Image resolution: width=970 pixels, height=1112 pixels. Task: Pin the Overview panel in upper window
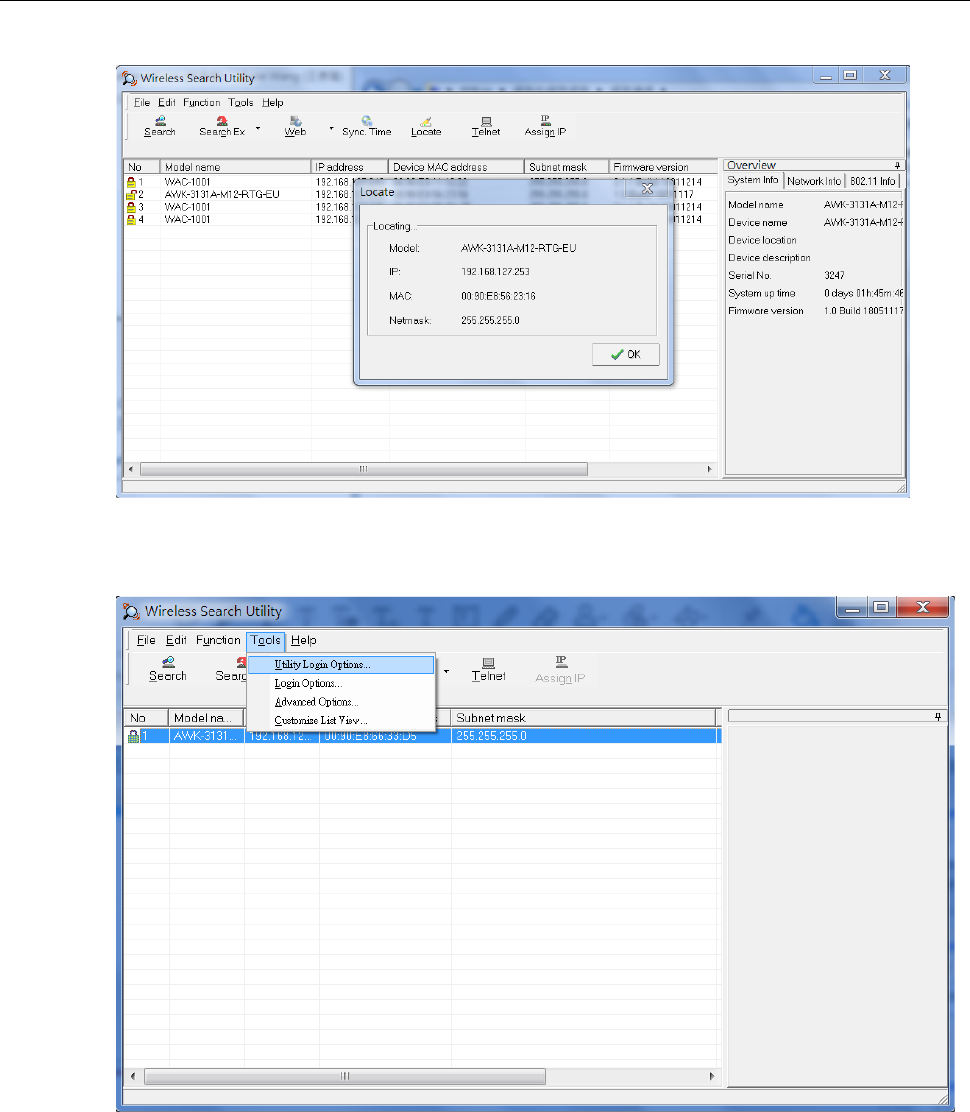tap(897, 165)
